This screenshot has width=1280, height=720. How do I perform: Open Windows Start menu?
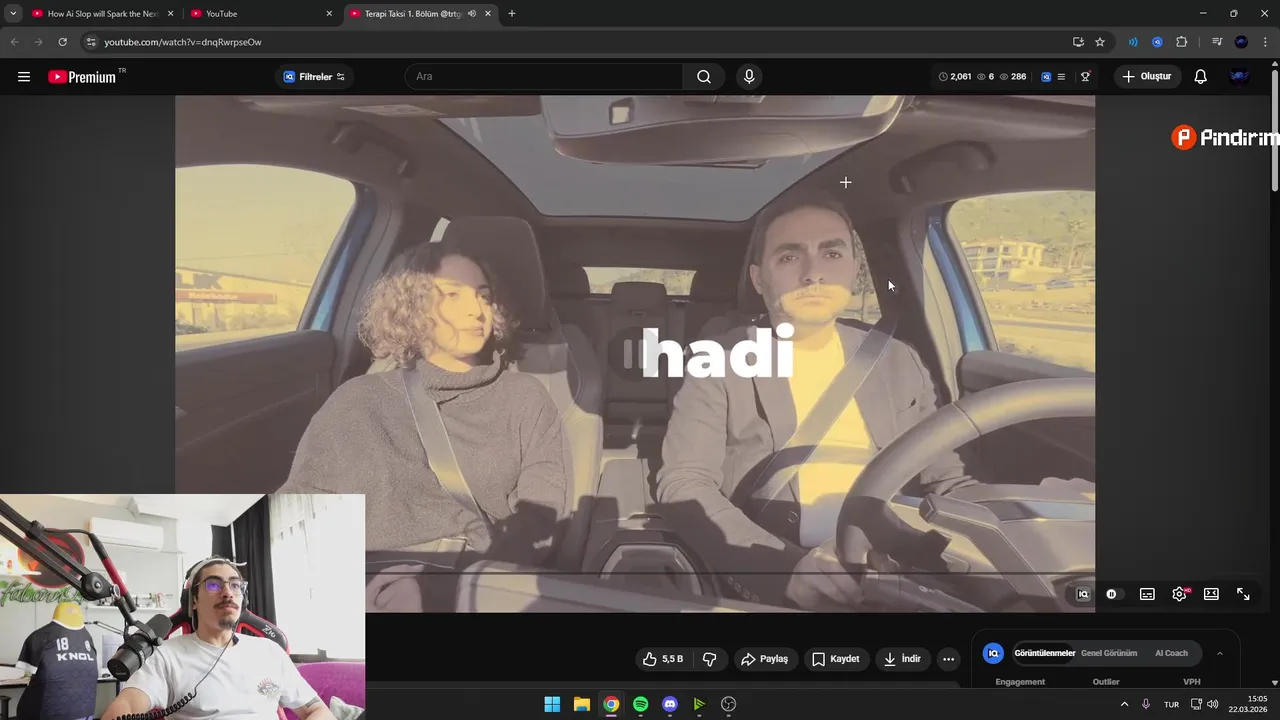tap(552, 704)
